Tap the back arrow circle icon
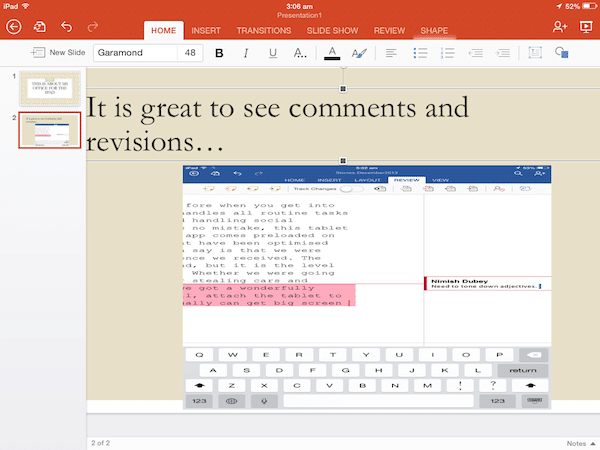 [x=14, y=27]
